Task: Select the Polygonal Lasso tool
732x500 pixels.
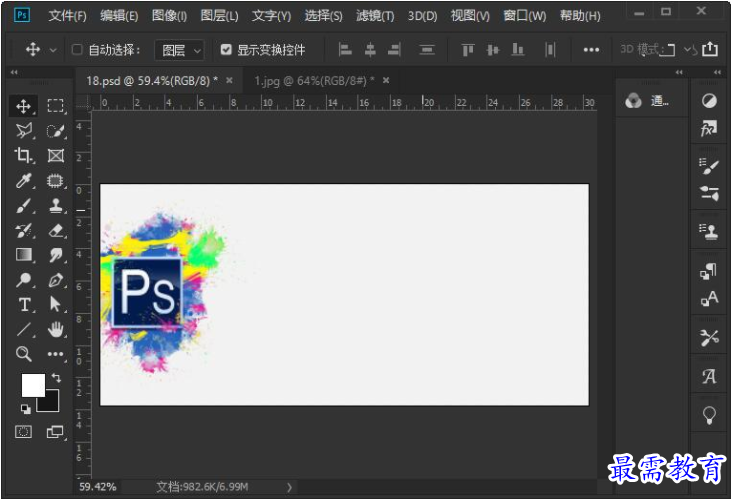Action: point(23,131)
